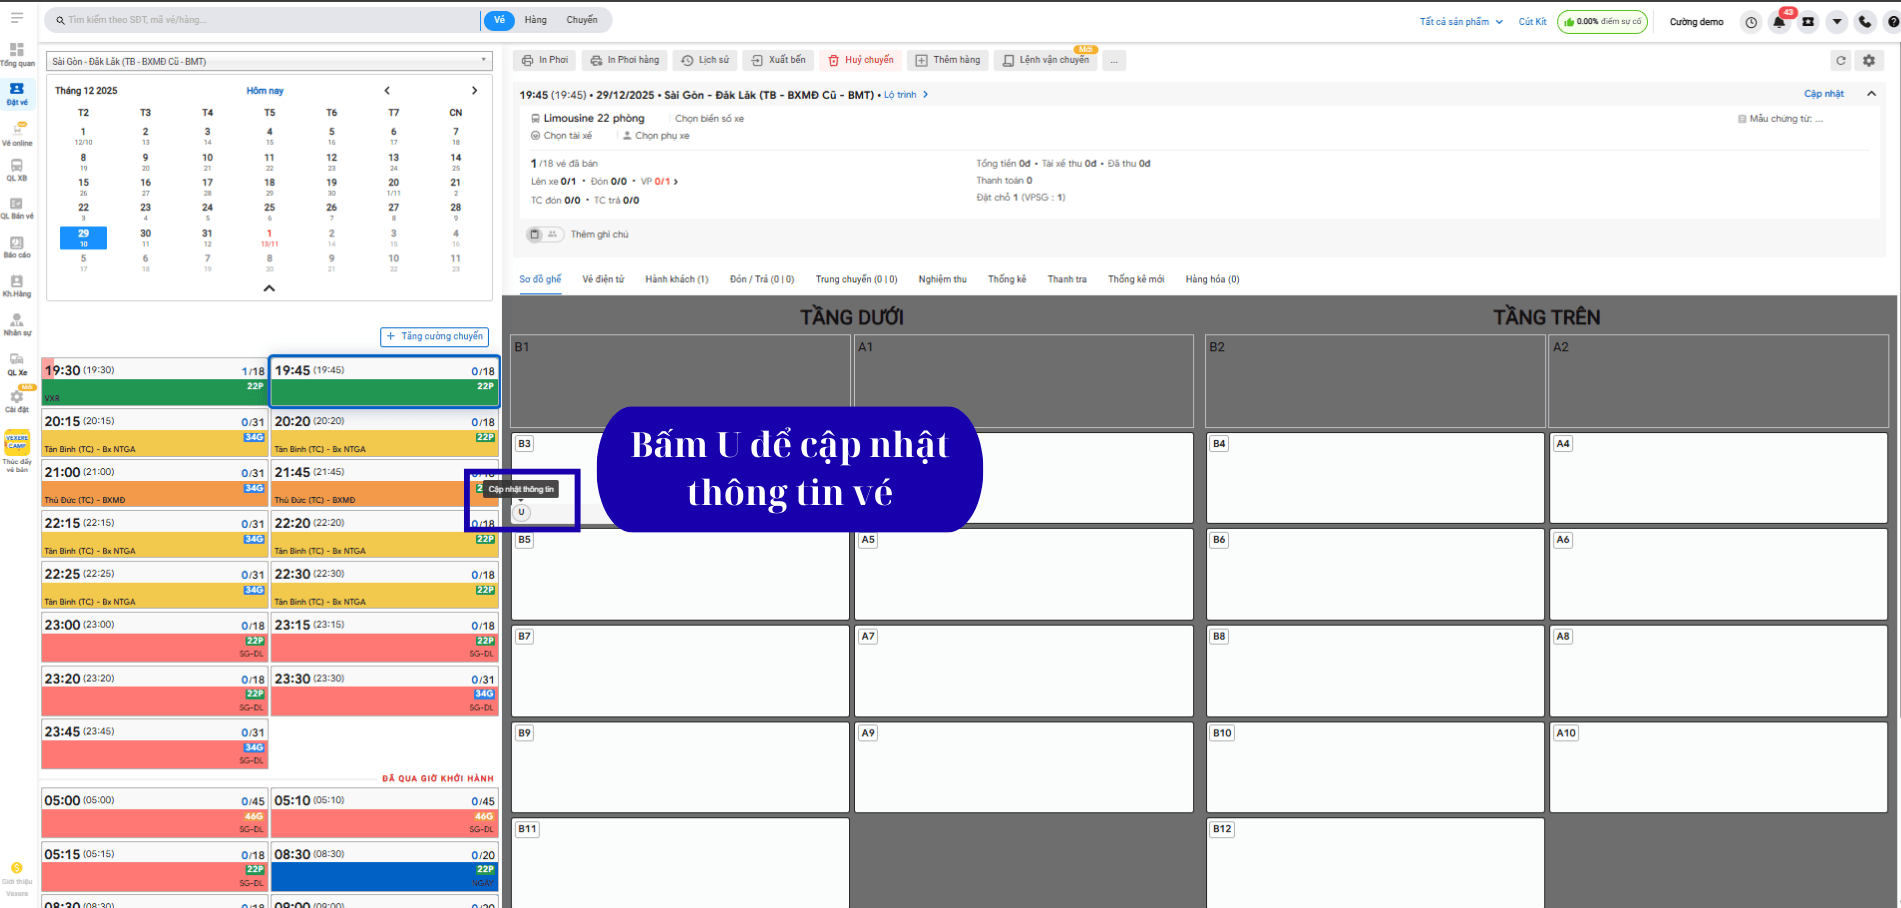Open the notifications bell icon
The width and height of the screenshot is (1901, 908).
[x=1779, y=22]
